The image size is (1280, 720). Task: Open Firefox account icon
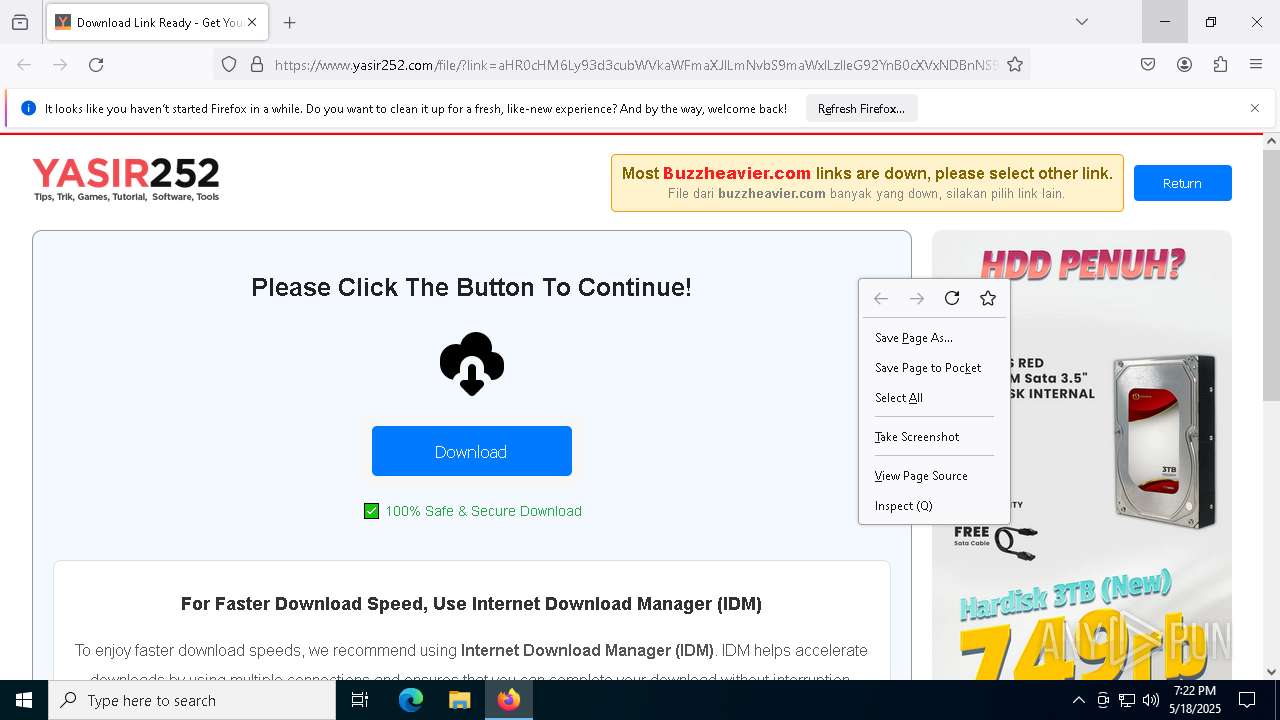1184,64
